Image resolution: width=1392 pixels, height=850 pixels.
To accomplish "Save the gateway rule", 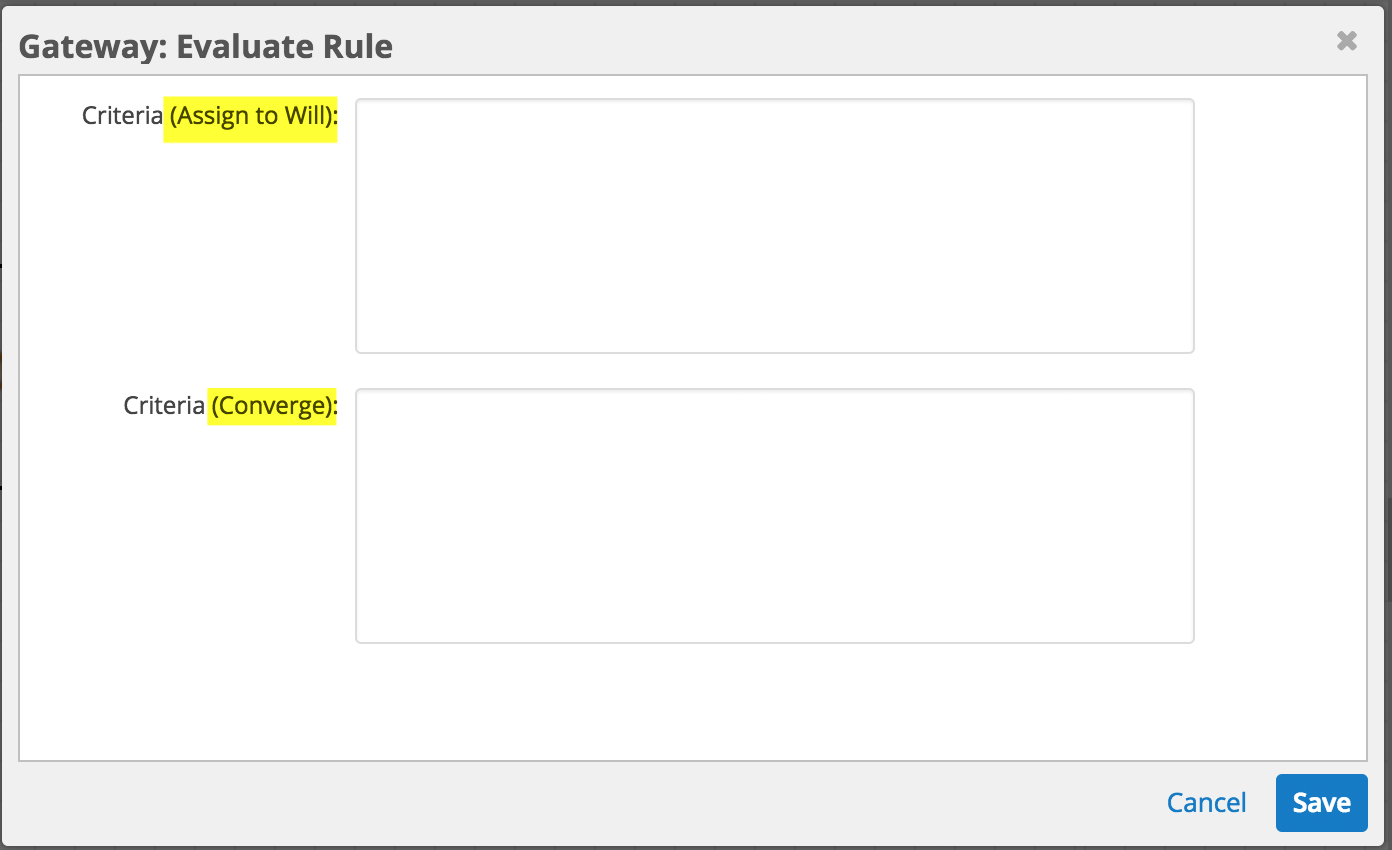I will tap(1321, 803).
